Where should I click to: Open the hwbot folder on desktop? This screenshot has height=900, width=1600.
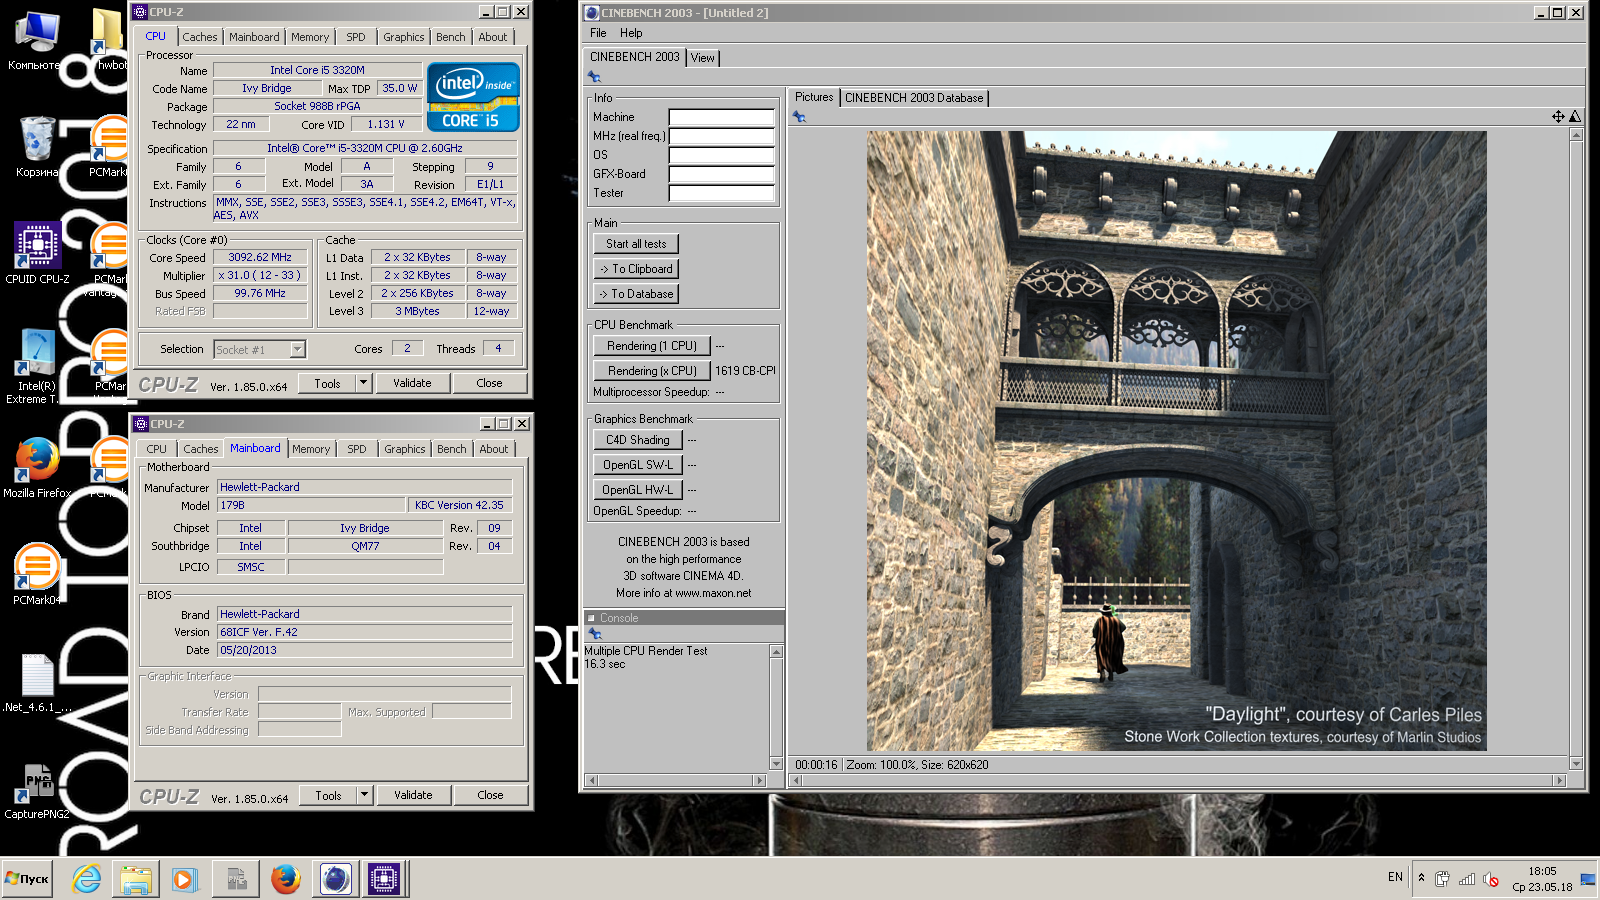pyautogui.click(x=108, y=40)
